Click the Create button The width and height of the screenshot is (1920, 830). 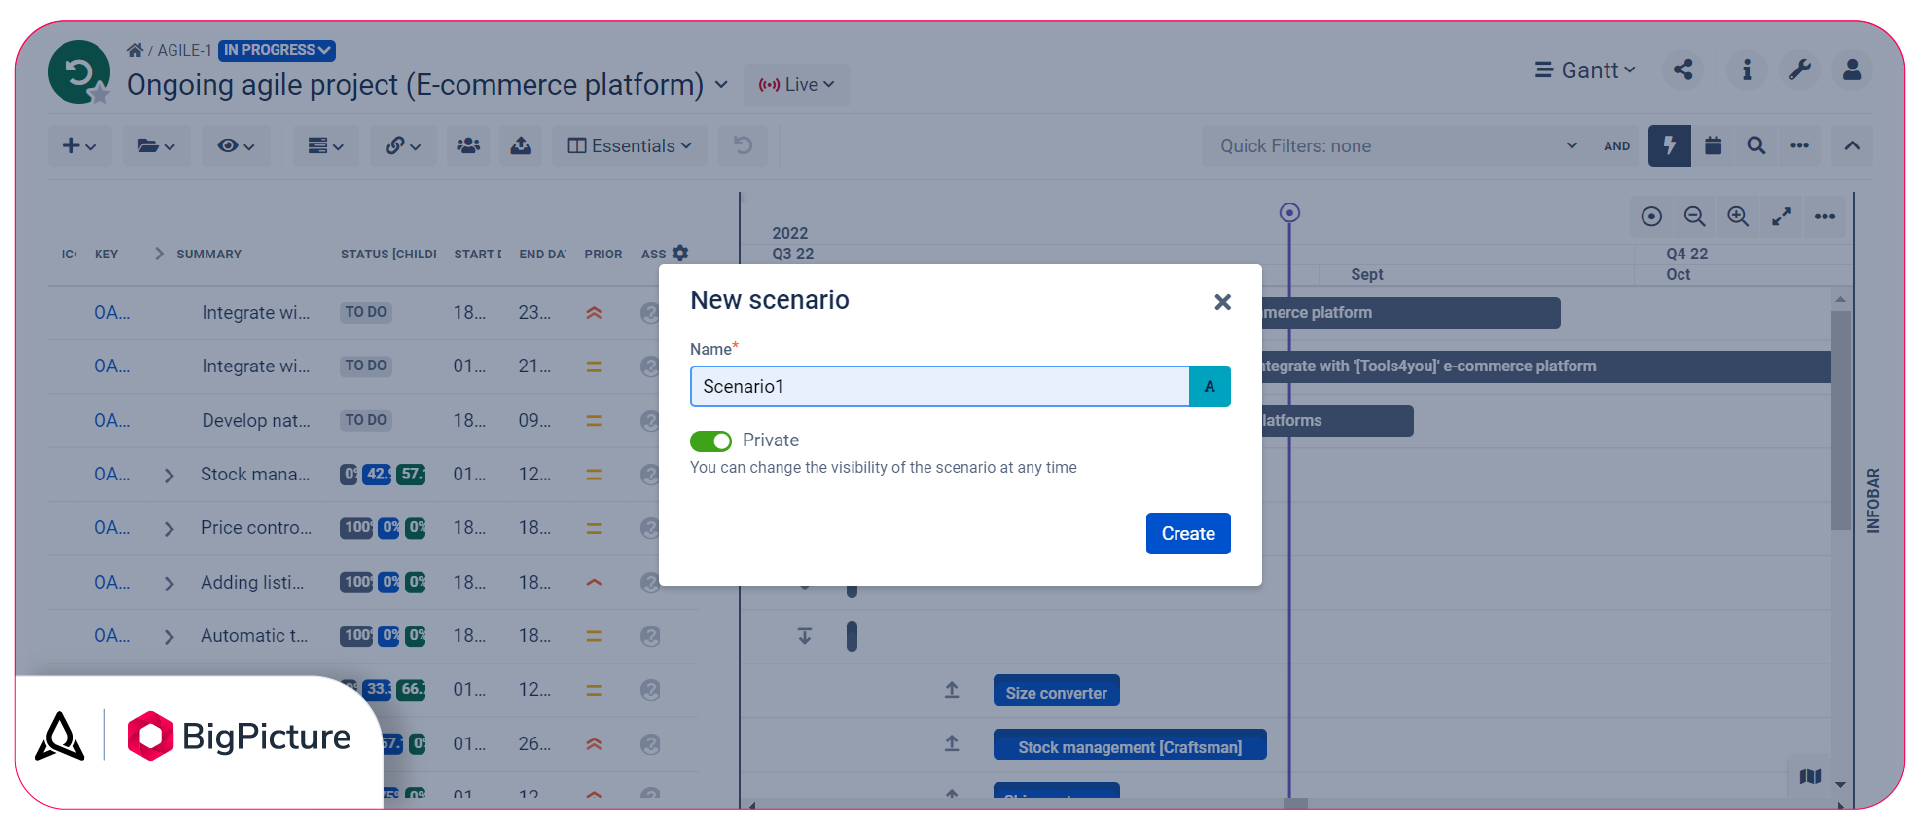(1188, 534)
